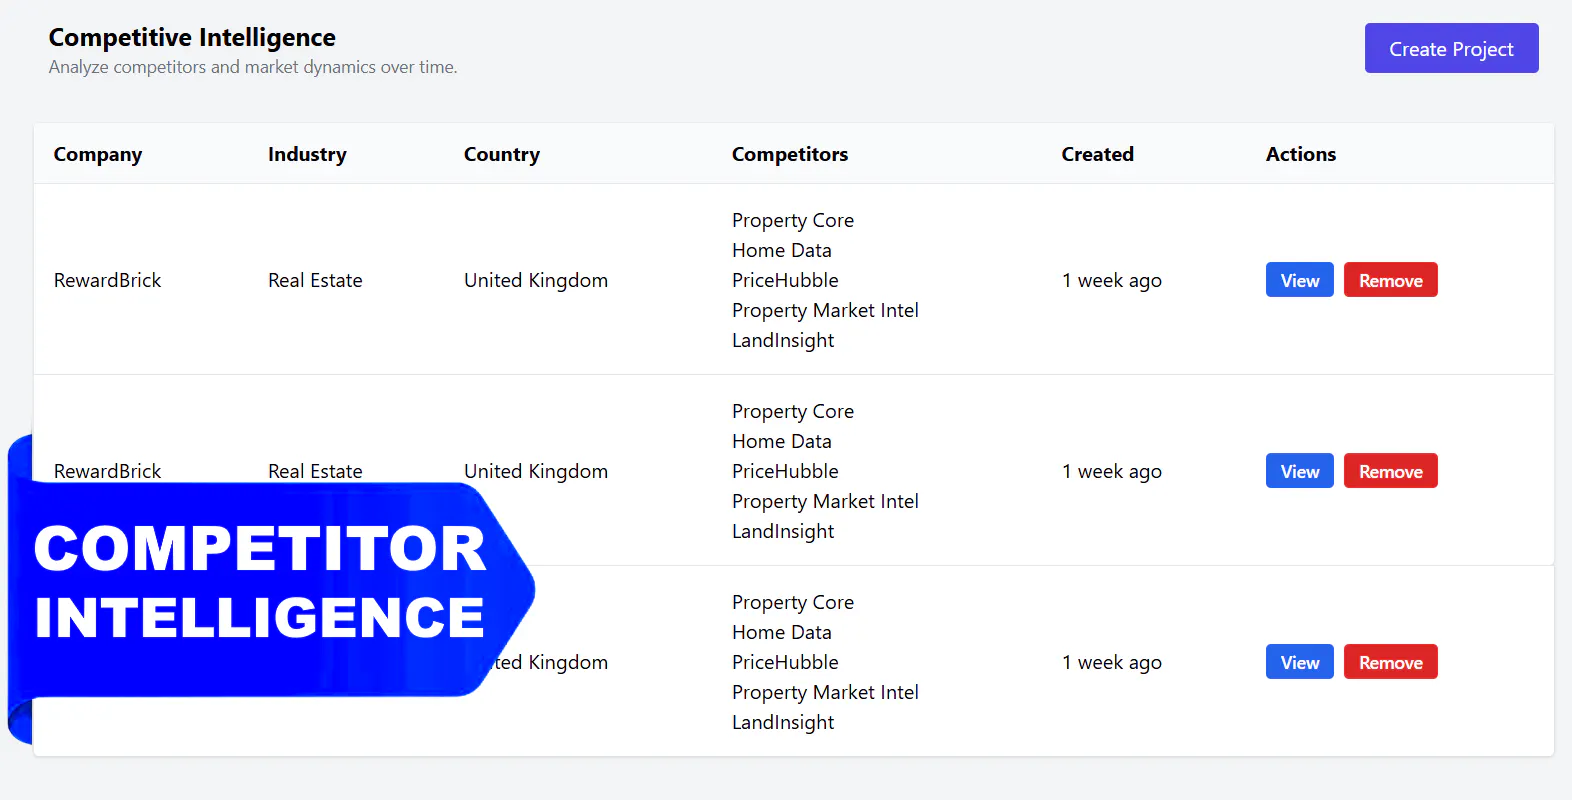This screenshot has width=1572, height=800.
Task: Click Property Market Intel in second row
Action: click(x=825, y=501)
